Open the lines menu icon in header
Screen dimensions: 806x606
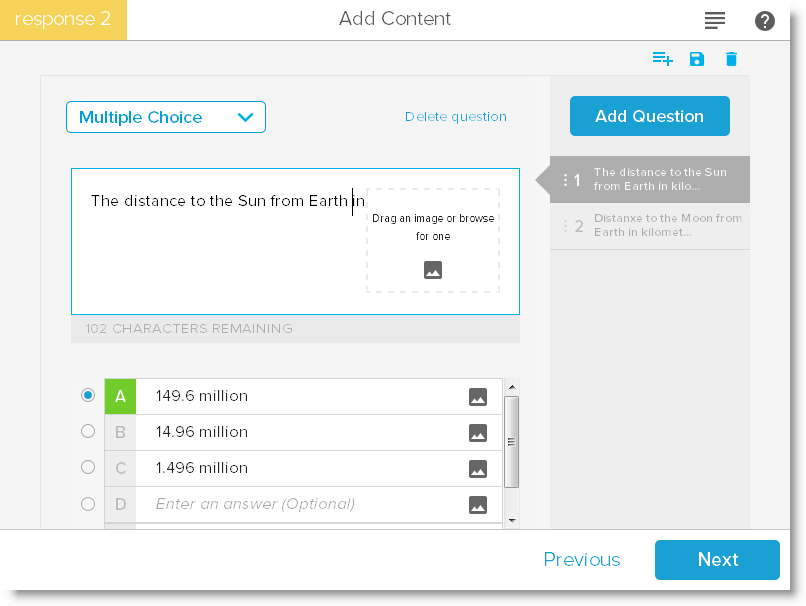coord(715,20)
